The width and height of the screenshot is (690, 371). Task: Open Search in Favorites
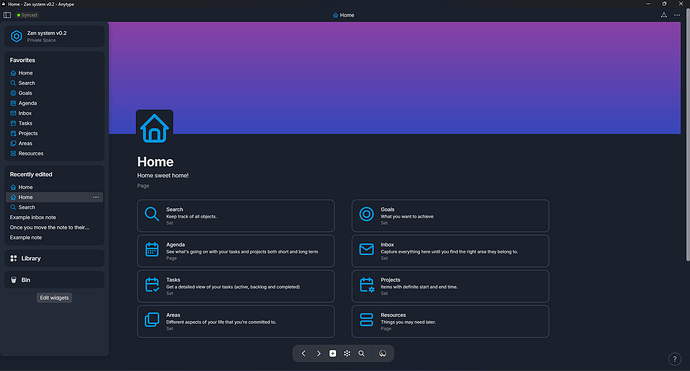[55, 83]
